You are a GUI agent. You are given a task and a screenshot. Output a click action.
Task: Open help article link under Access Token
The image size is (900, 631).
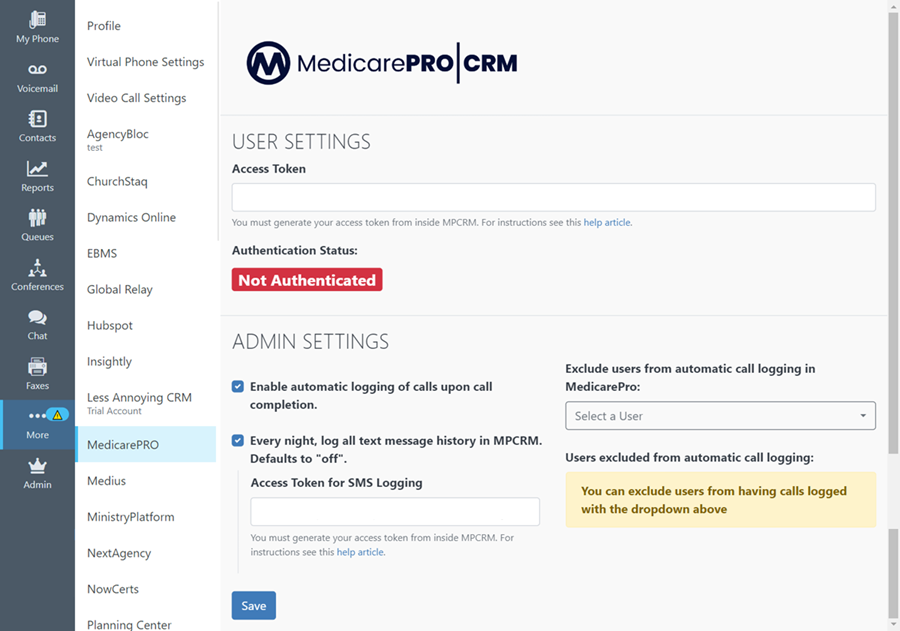click(x=607, y=222)
